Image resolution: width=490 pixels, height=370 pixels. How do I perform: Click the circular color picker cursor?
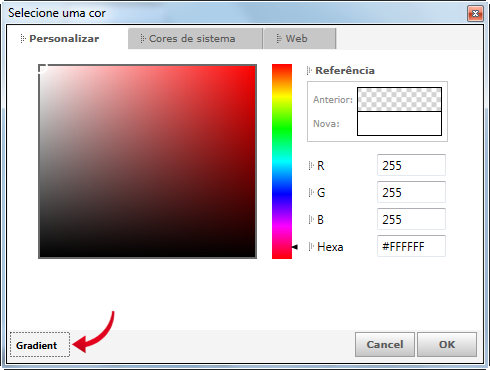[x=42, y=68]
